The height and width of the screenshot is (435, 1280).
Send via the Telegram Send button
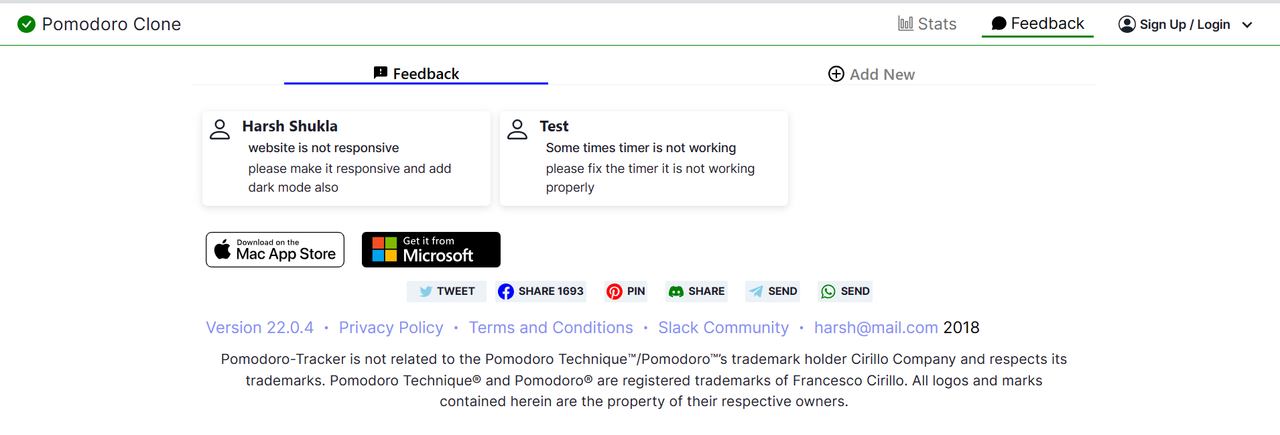point(773,291)
